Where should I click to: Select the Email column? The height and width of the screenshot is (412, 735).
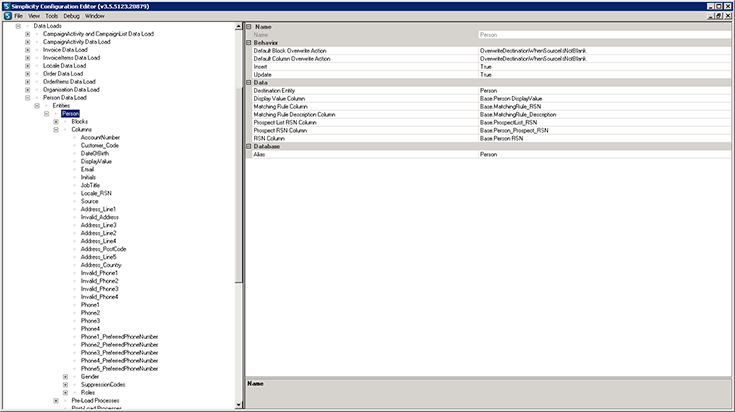(87, 169)
